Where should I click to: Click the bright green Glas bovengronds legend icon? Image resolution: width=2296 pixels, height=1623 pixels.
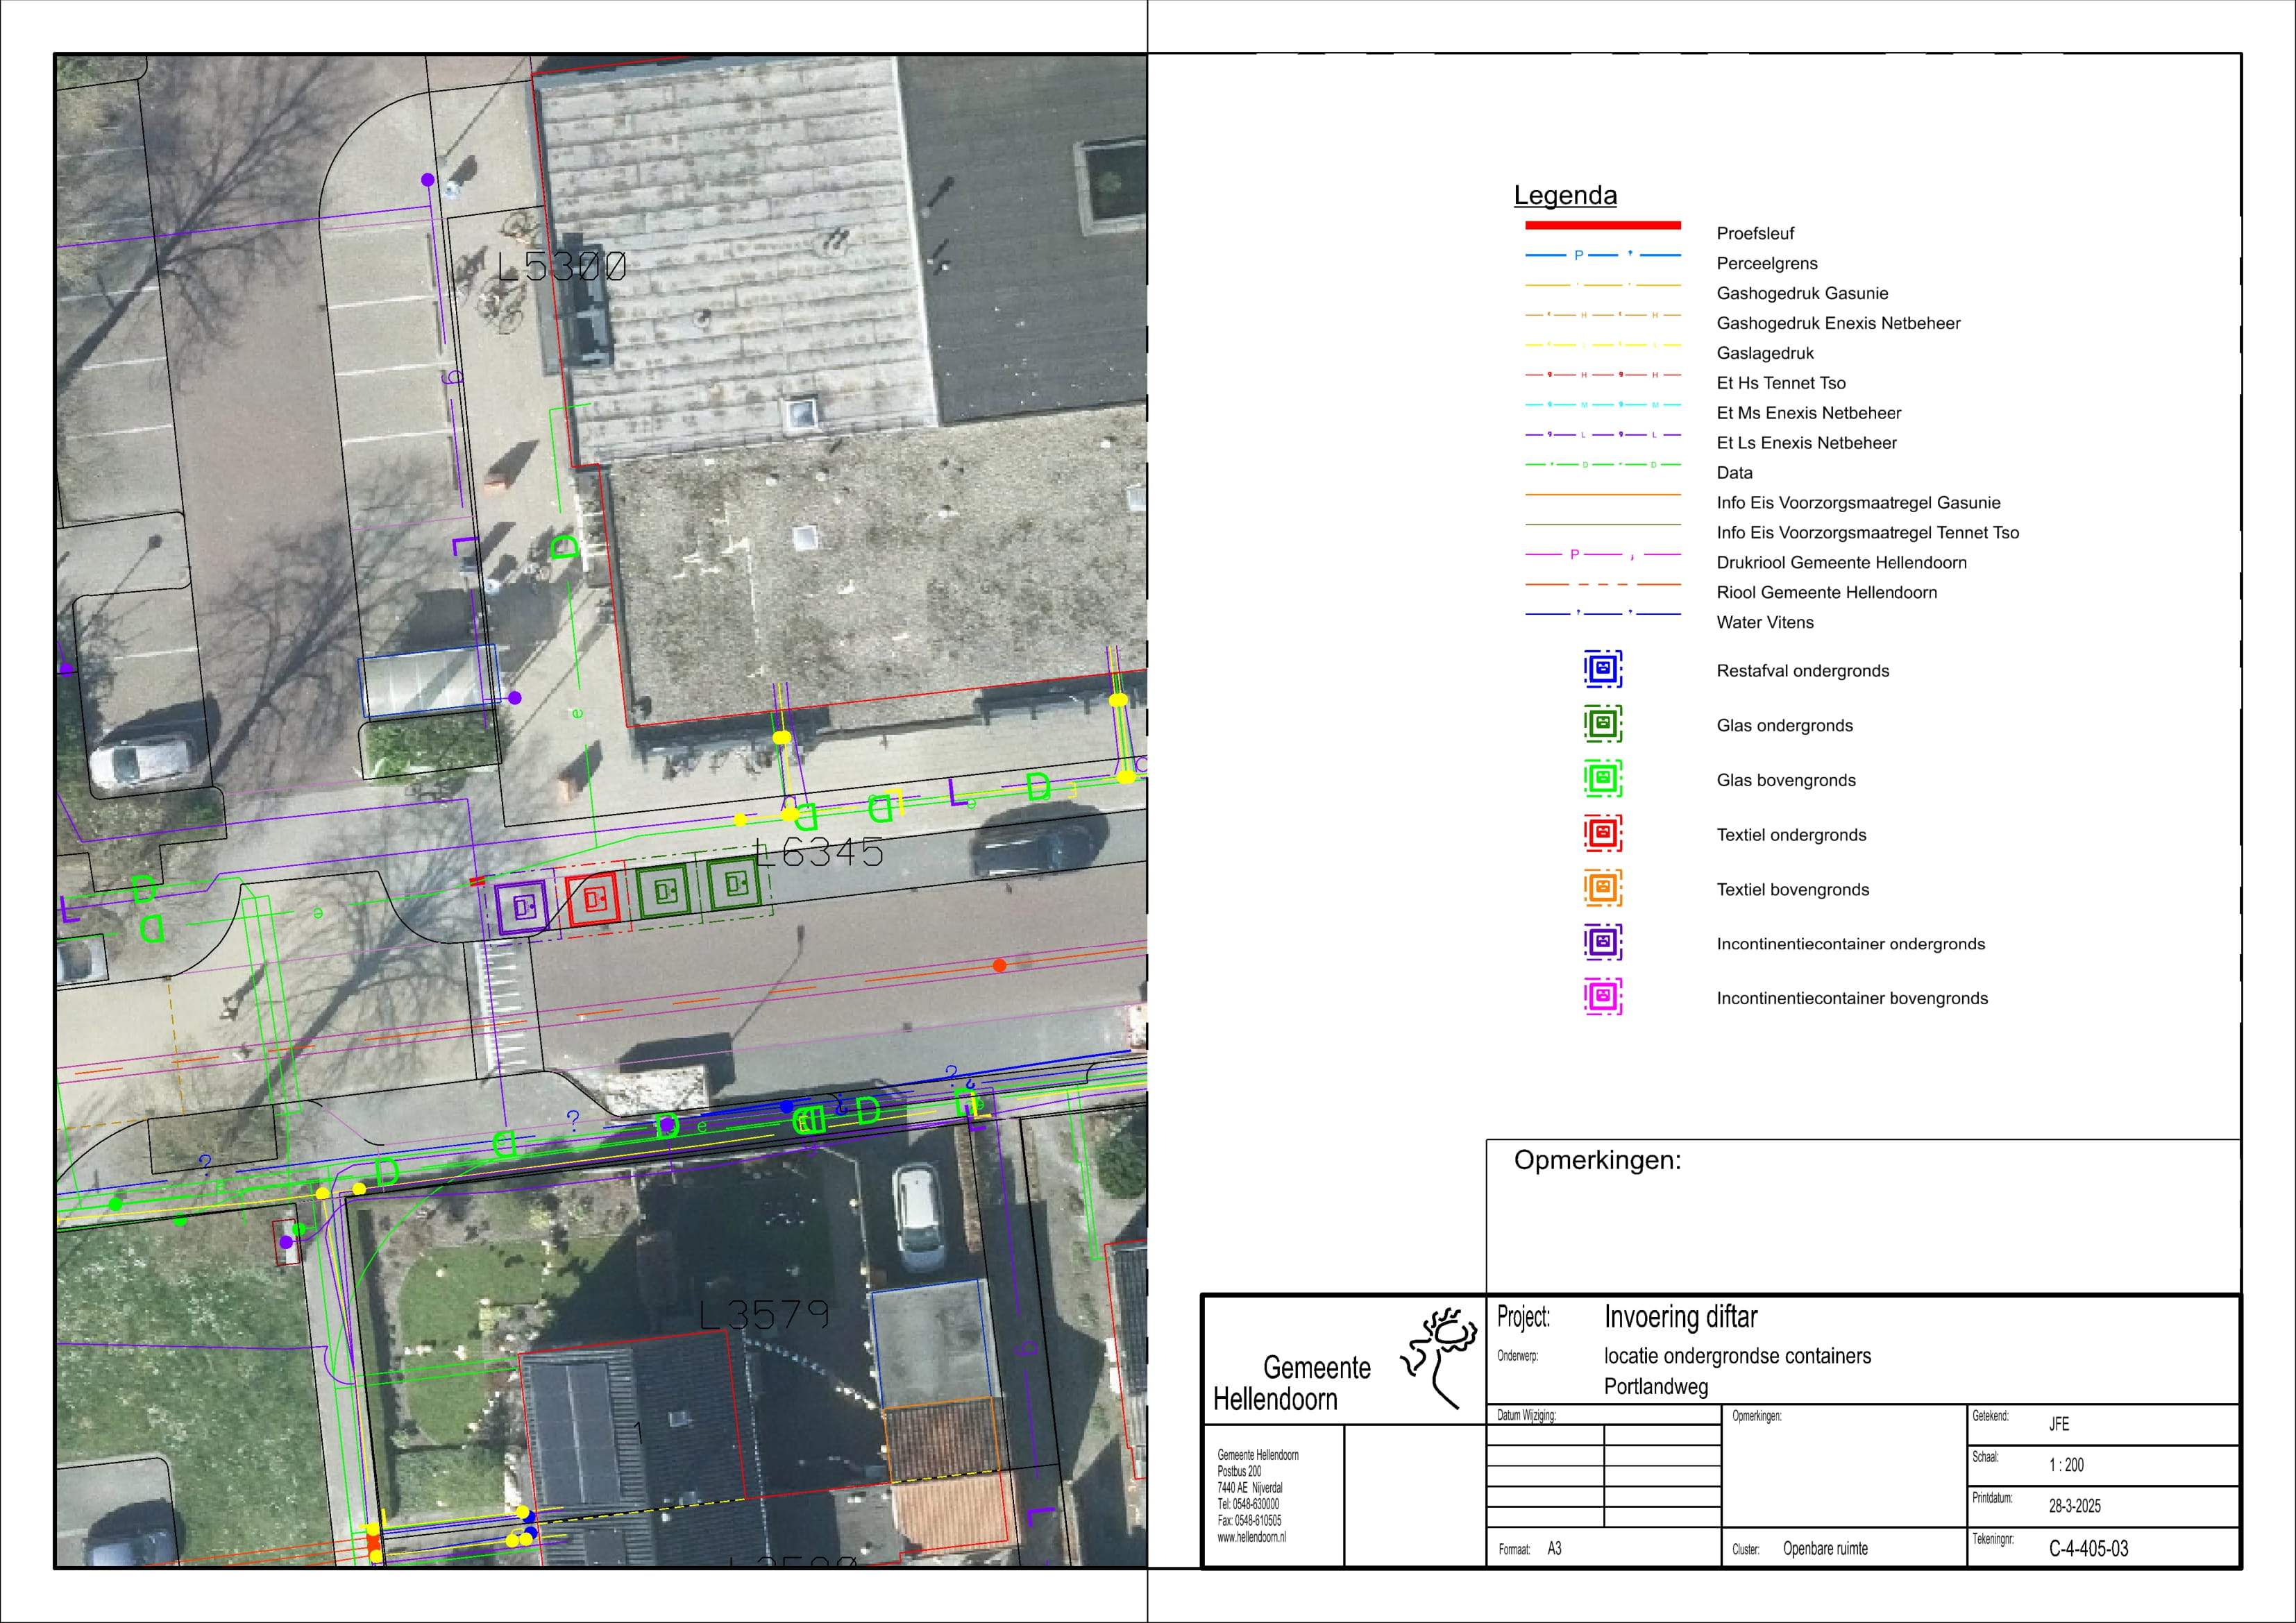click(x=1602, y=778)
